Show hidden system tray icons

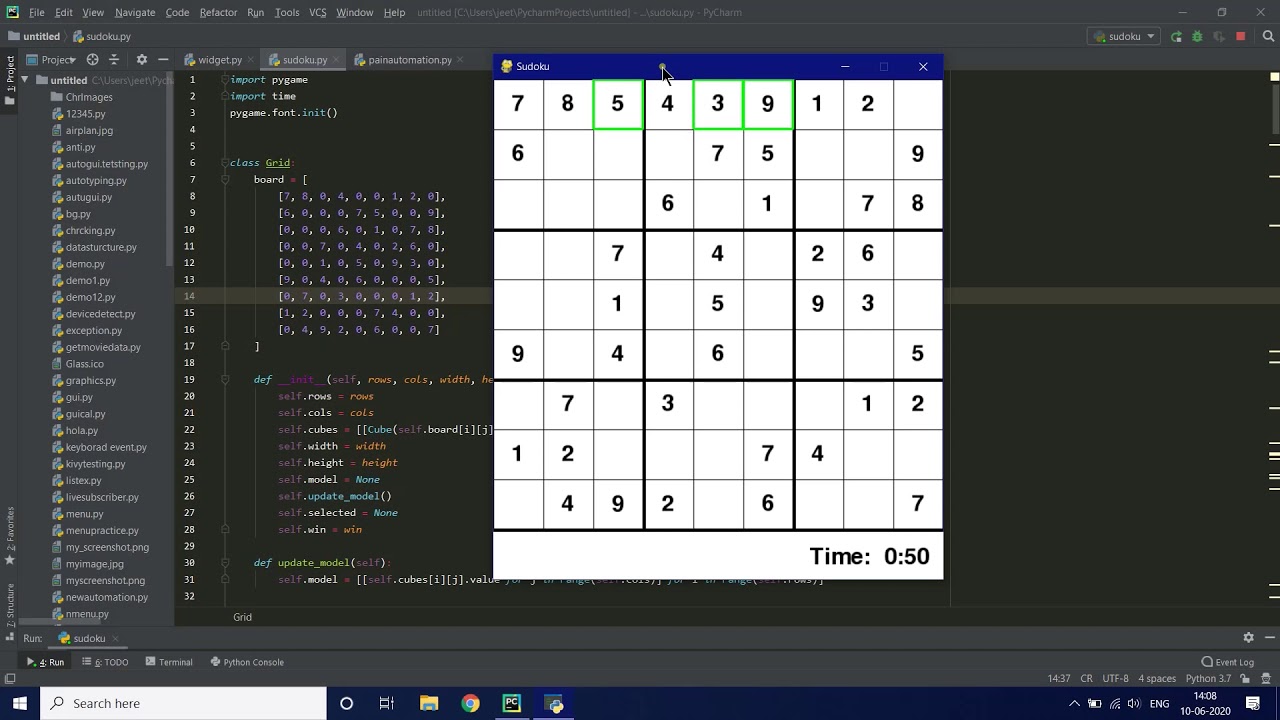point(1075,703)
